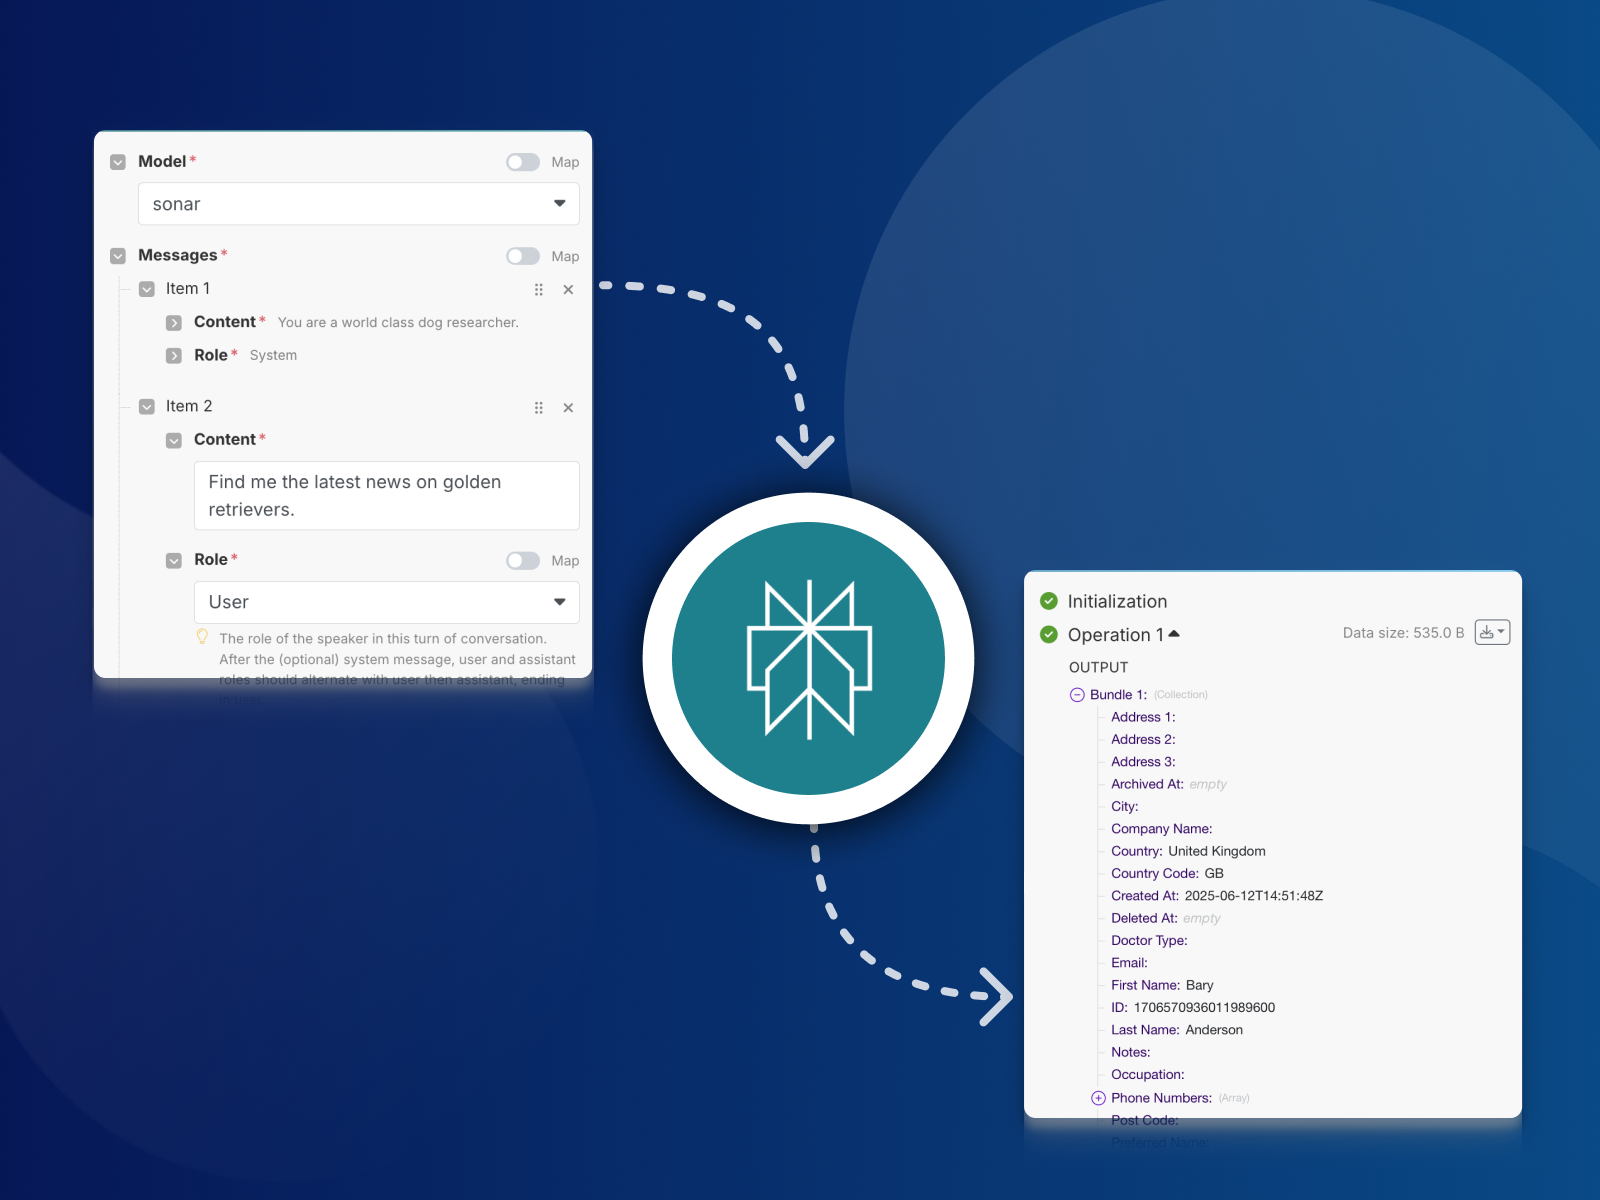Expand the Item 1 Content field
Viewport: 1600px width, 1200px height.
click(174, 323)
